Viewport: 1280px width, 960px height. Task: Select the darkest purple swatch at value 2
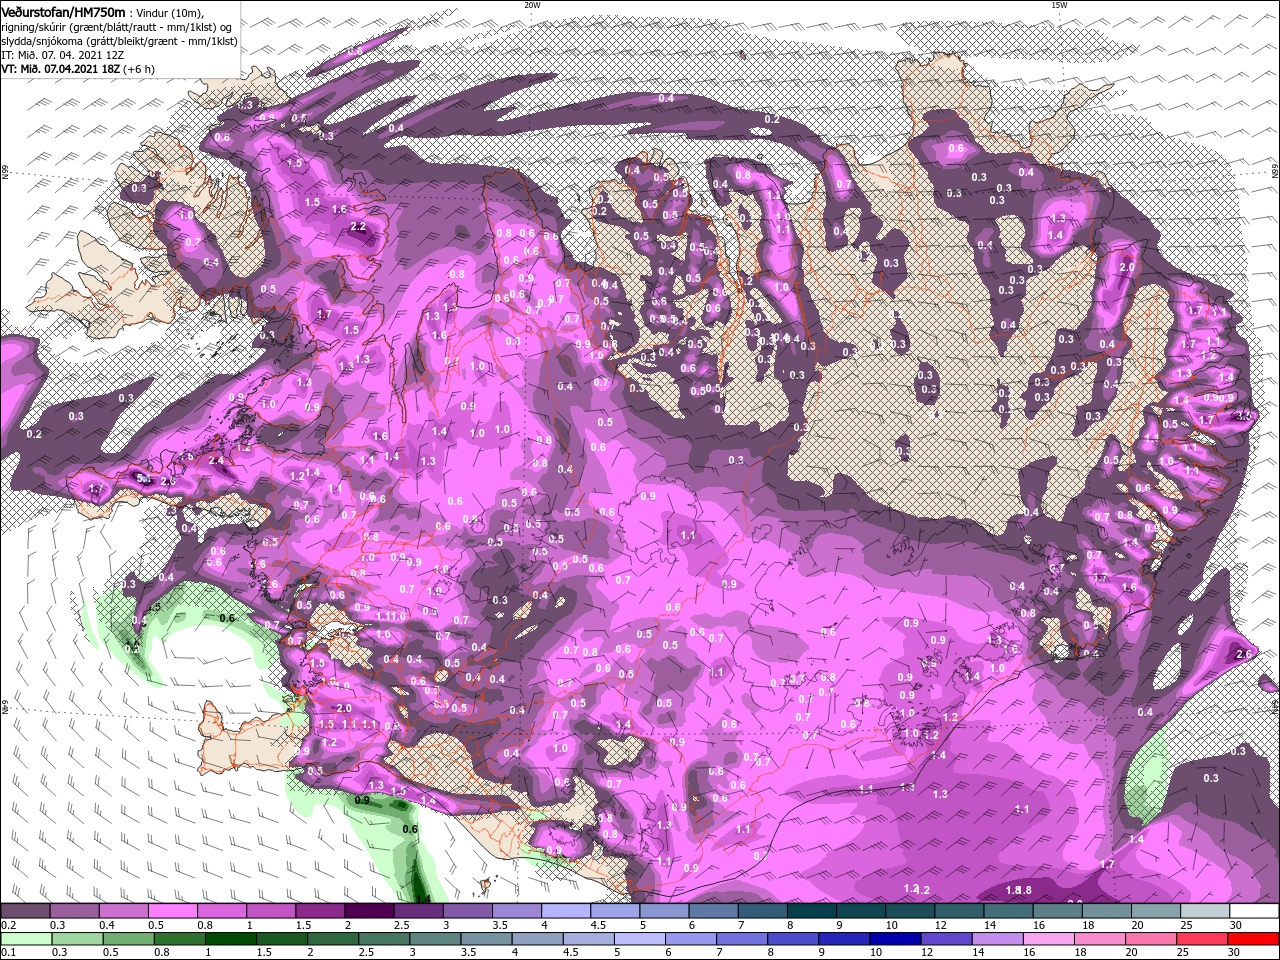click(x=368, y=911)
